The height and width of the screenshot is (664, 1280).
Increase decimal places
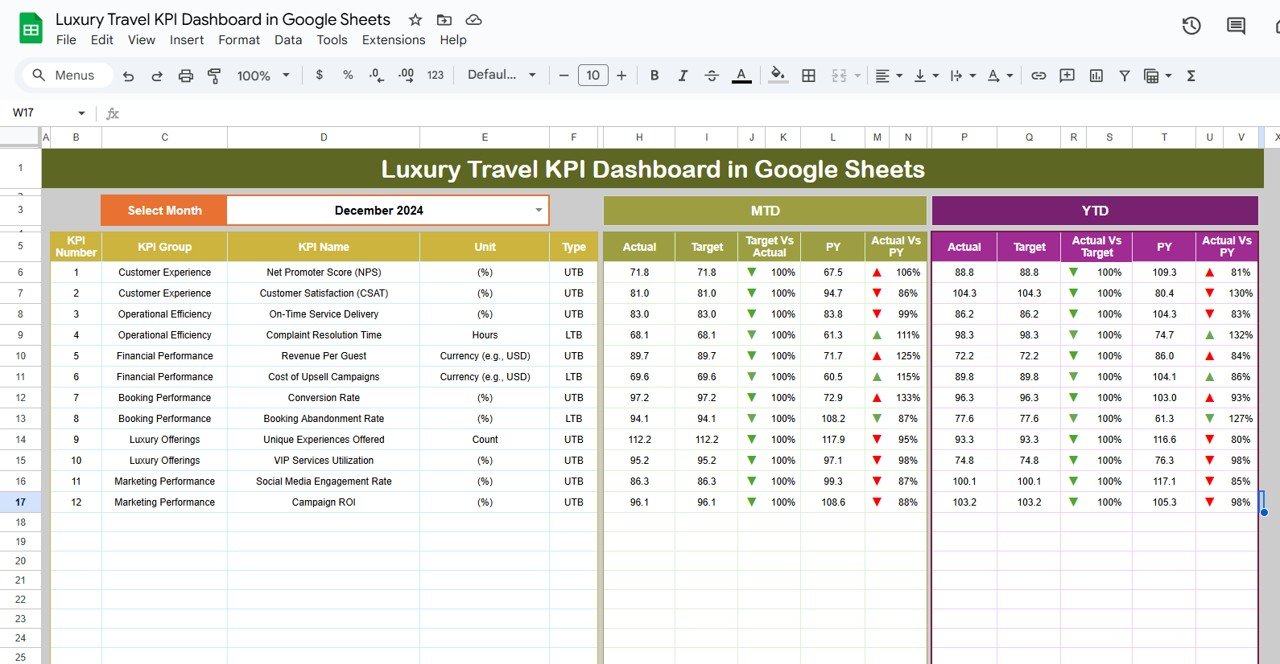[406, 75]
